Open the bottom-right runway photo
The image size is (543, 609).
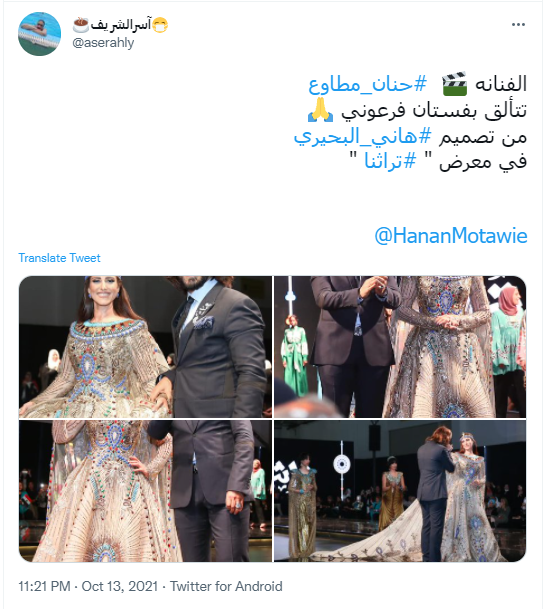coord(400,491)
